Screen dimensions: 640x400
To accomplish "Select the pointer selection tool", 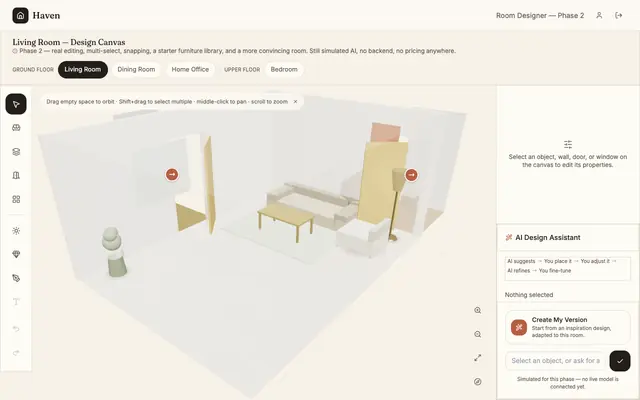I will (x=16, y=104).
